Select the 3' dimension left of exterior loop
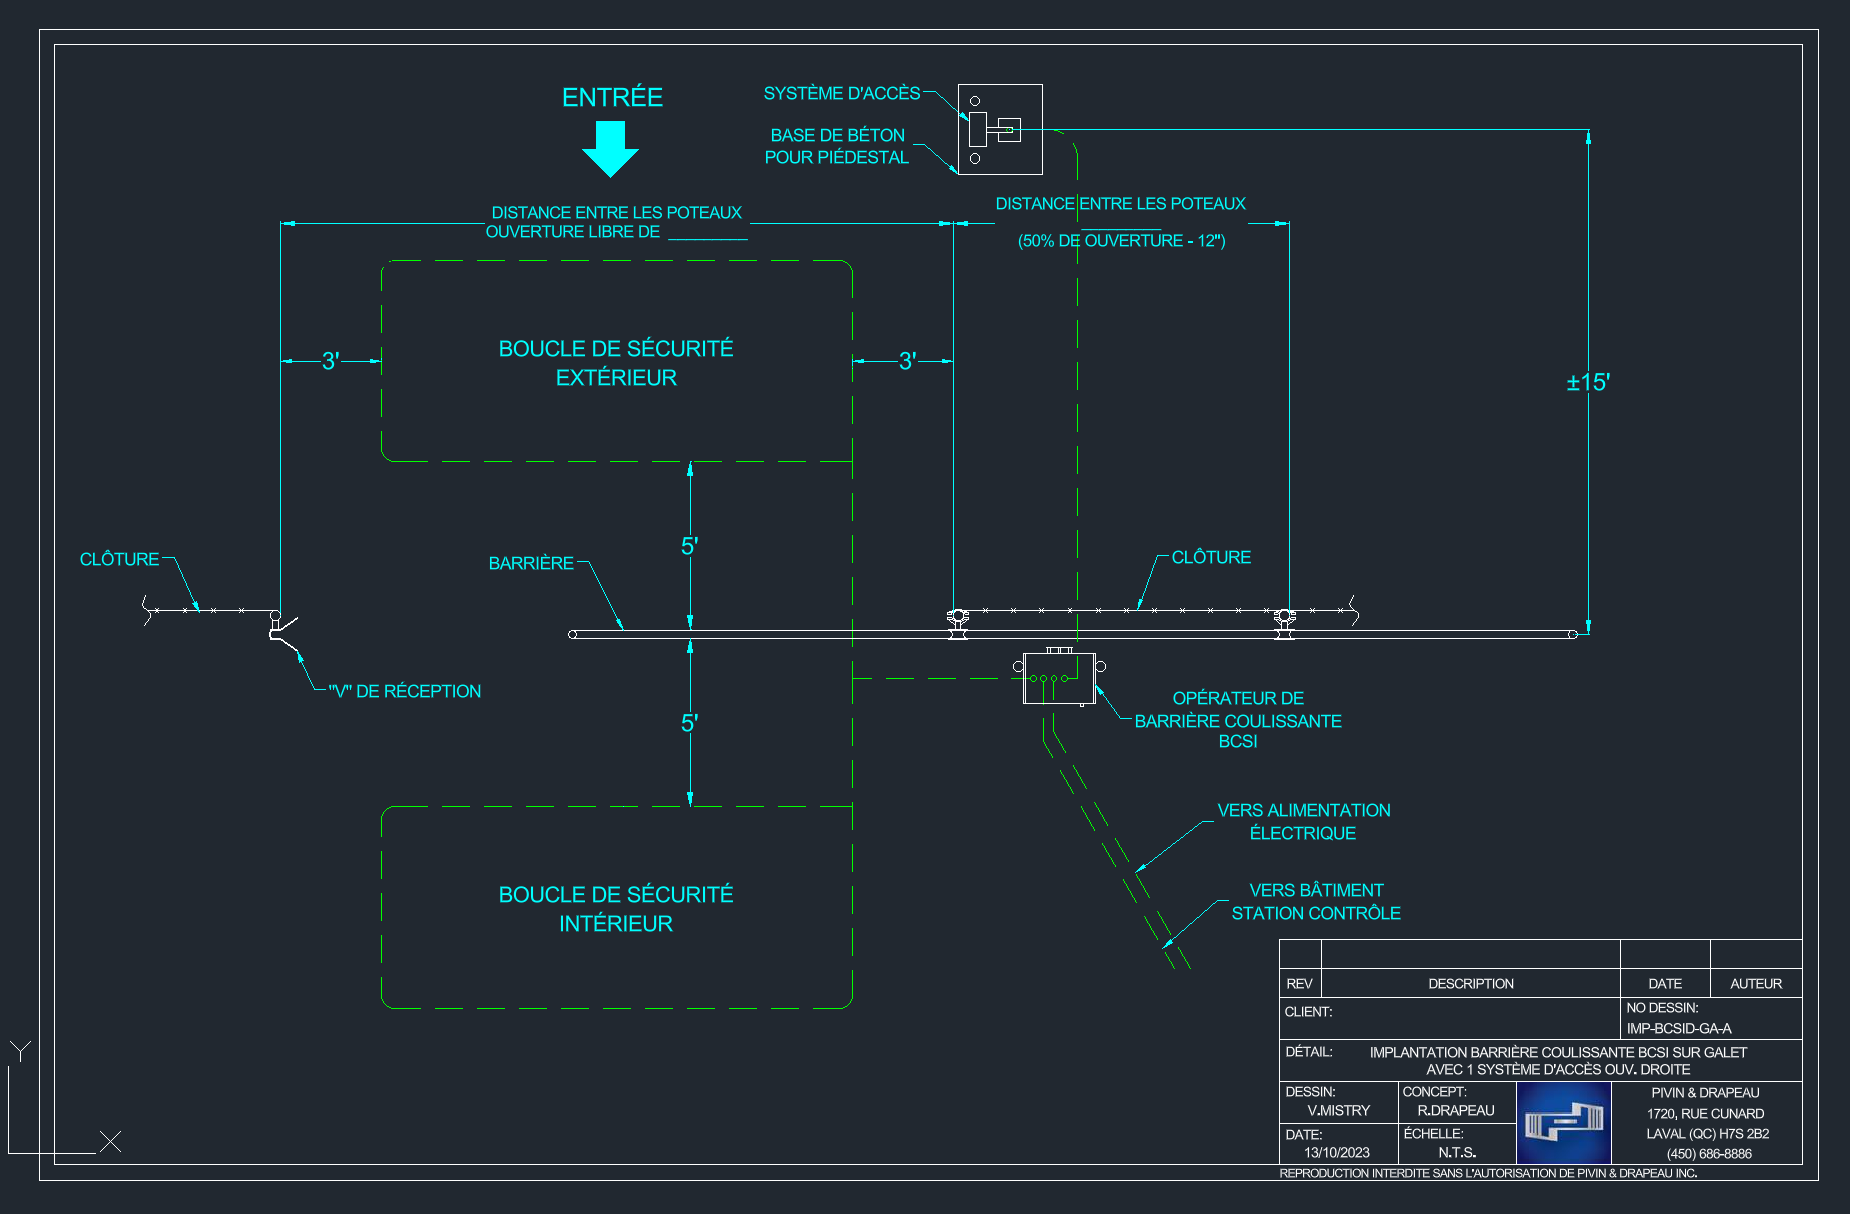 coord(330,361)
